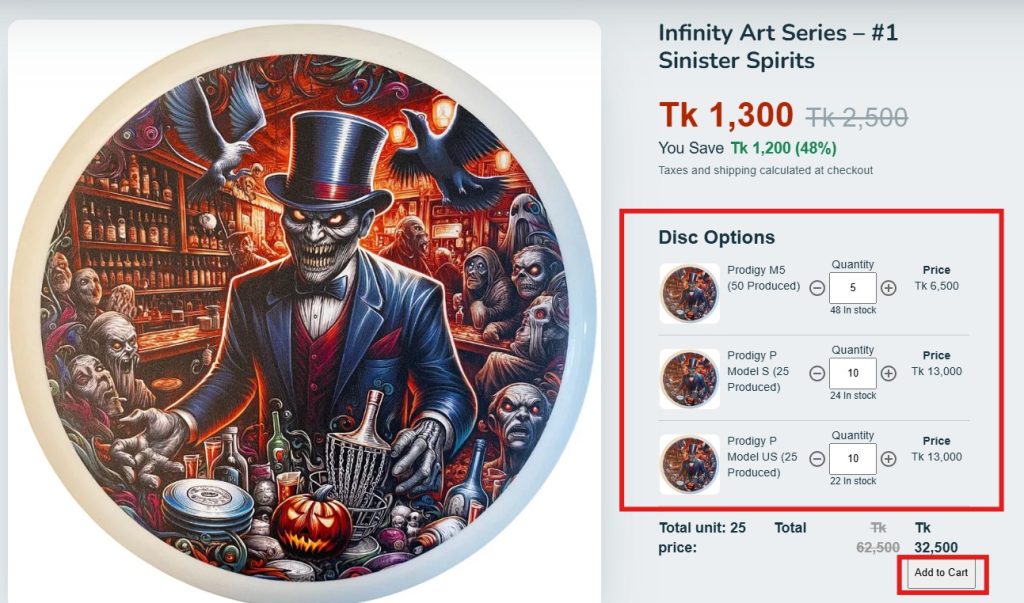The height and width of the screenshot is (603, 1024).
Task: Click the Prodigy M5 quantity input field
Action: [853, 288]
